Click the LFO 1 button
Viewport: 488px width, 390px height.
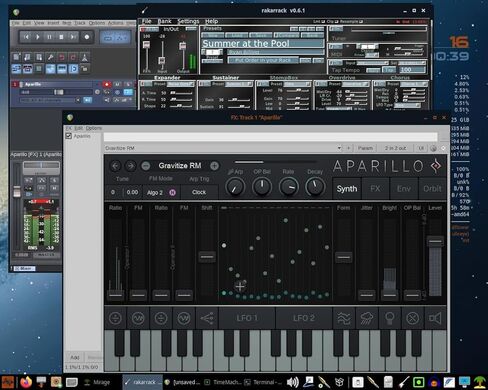[247, 318]
